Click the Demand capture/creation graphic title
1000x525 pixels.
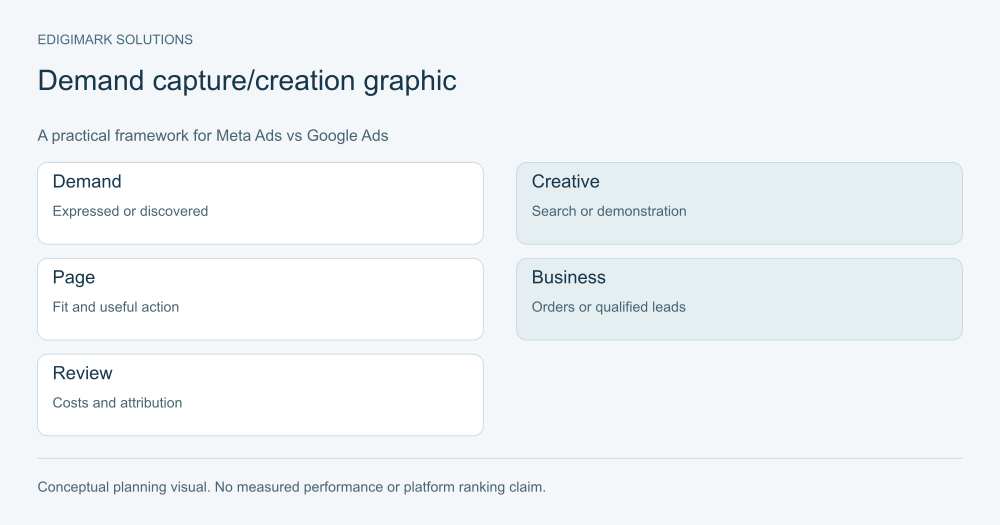pos(247,81)
